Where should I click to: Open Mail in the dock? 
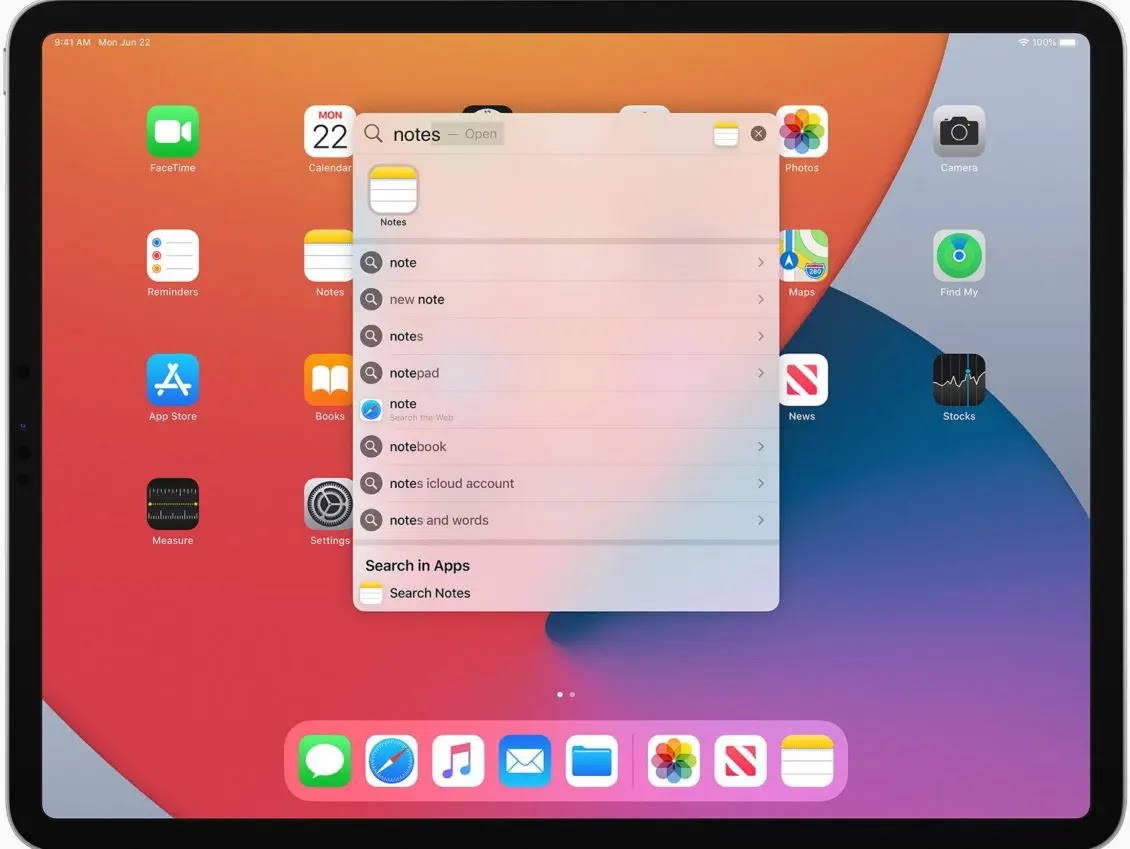point(525,760)
